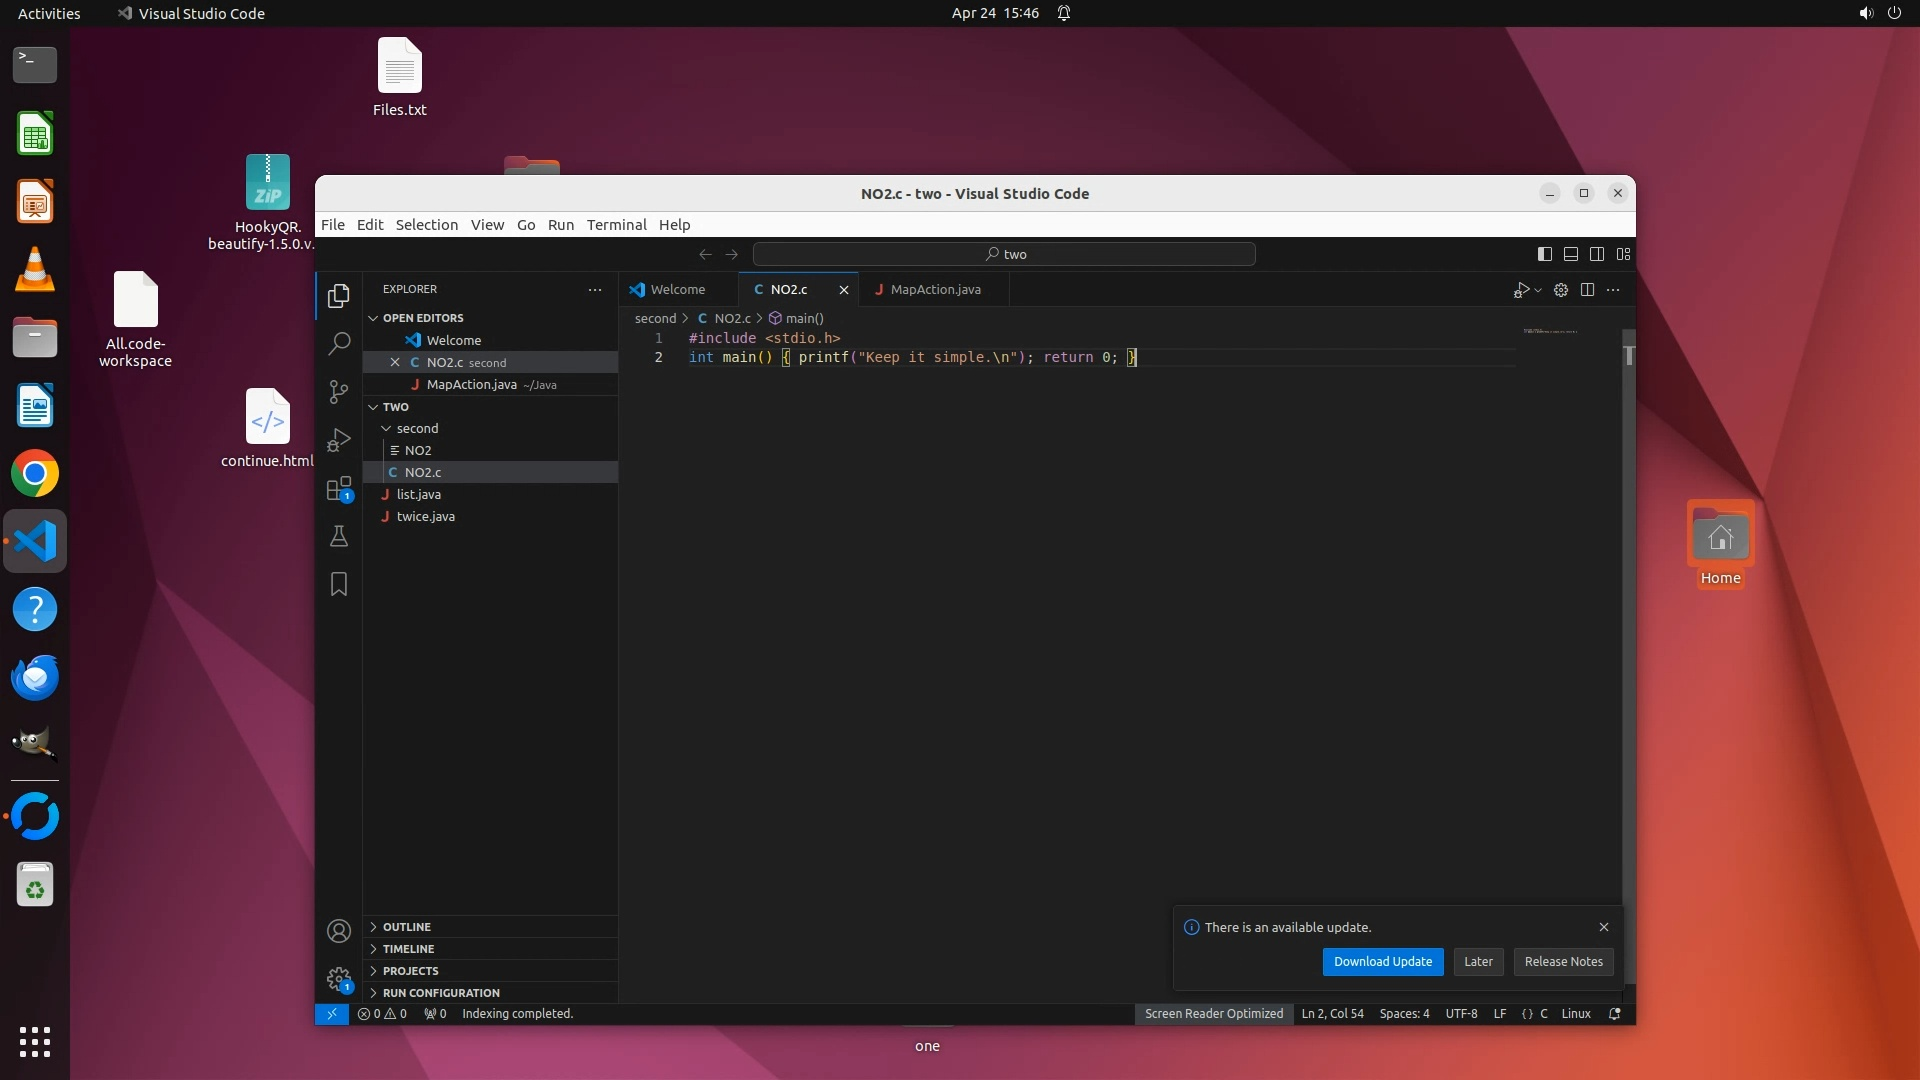Open the Terminal menu
This screenshot has height=1080, width=1920.
(616, 225)
